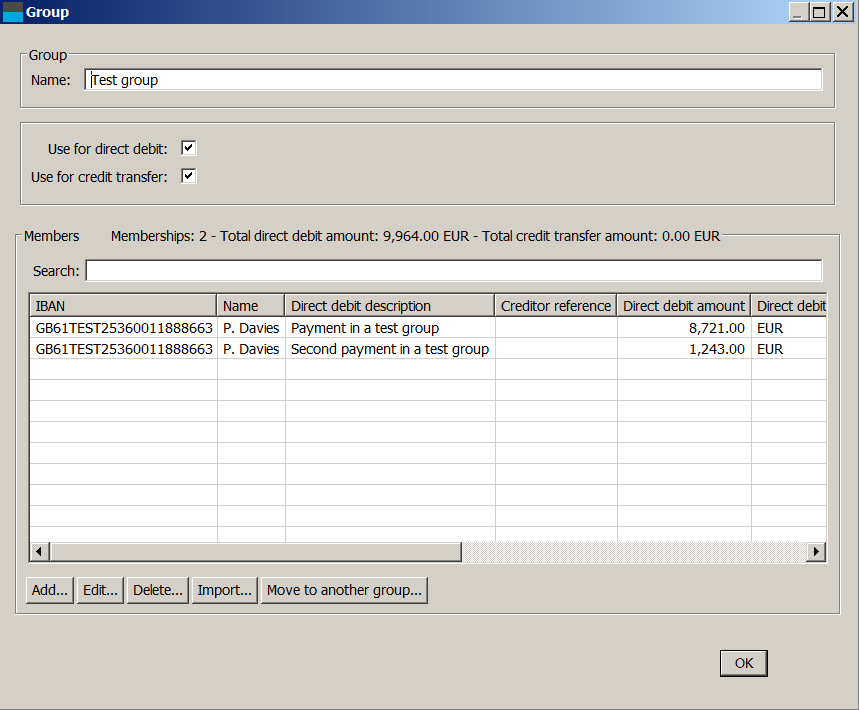
Task: Click the Import... button
Action: (225, 590)
